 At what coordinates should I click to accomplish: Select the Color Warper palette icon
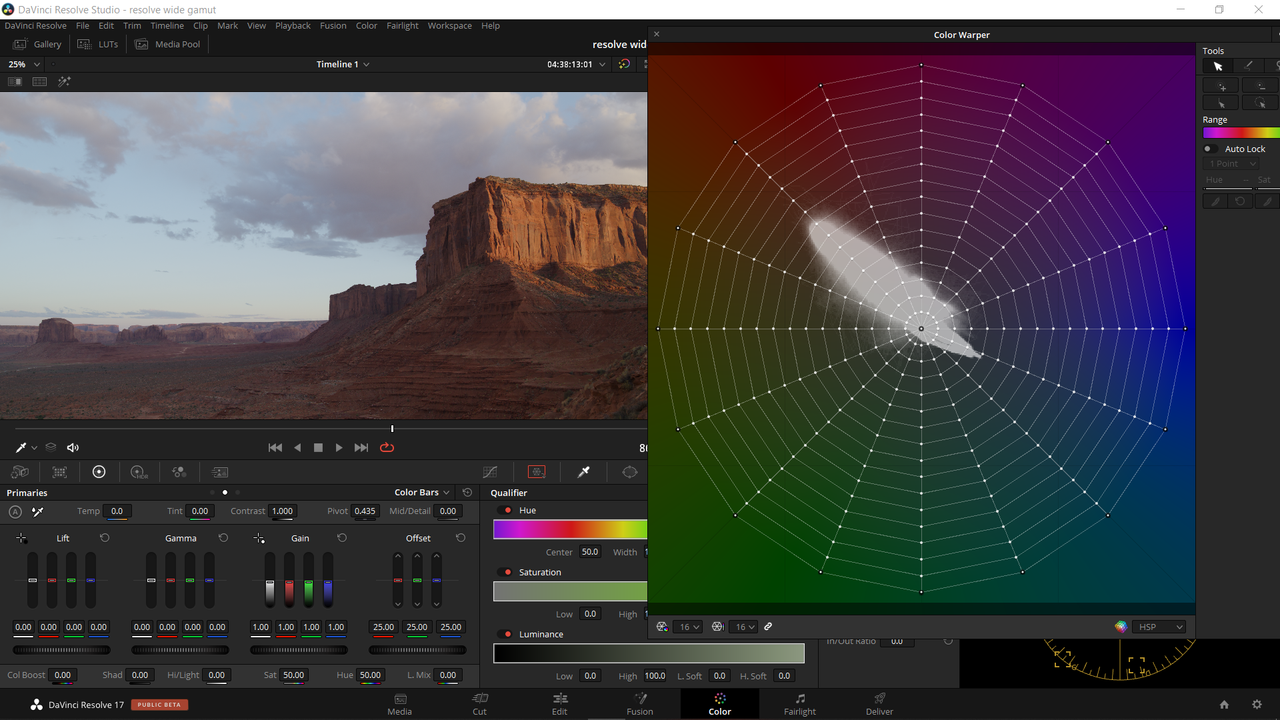[537, 472]
